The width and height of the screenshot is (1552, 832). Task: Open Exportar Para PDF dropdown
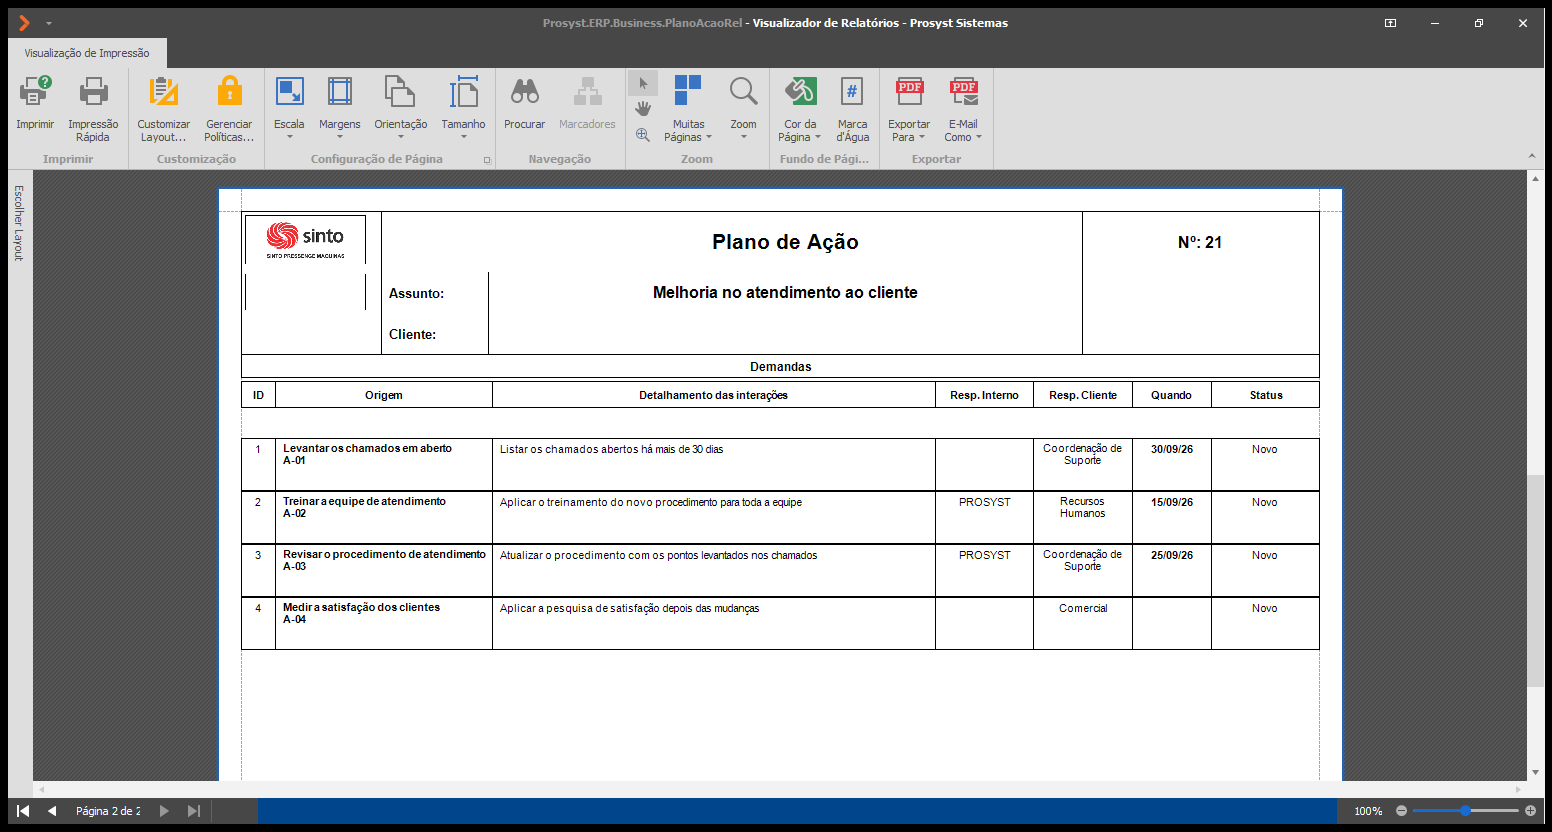pos(909,108)
